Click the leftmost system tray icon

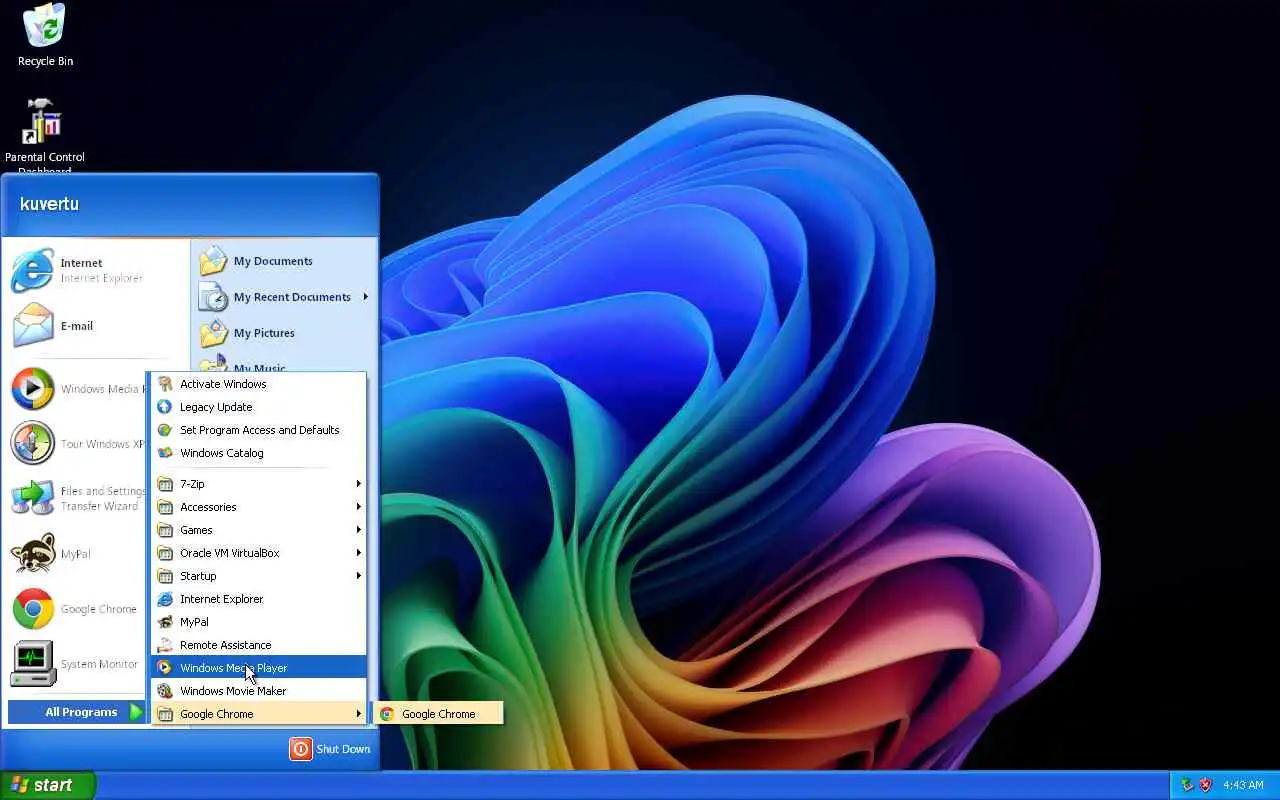[x=1187, y=785]
